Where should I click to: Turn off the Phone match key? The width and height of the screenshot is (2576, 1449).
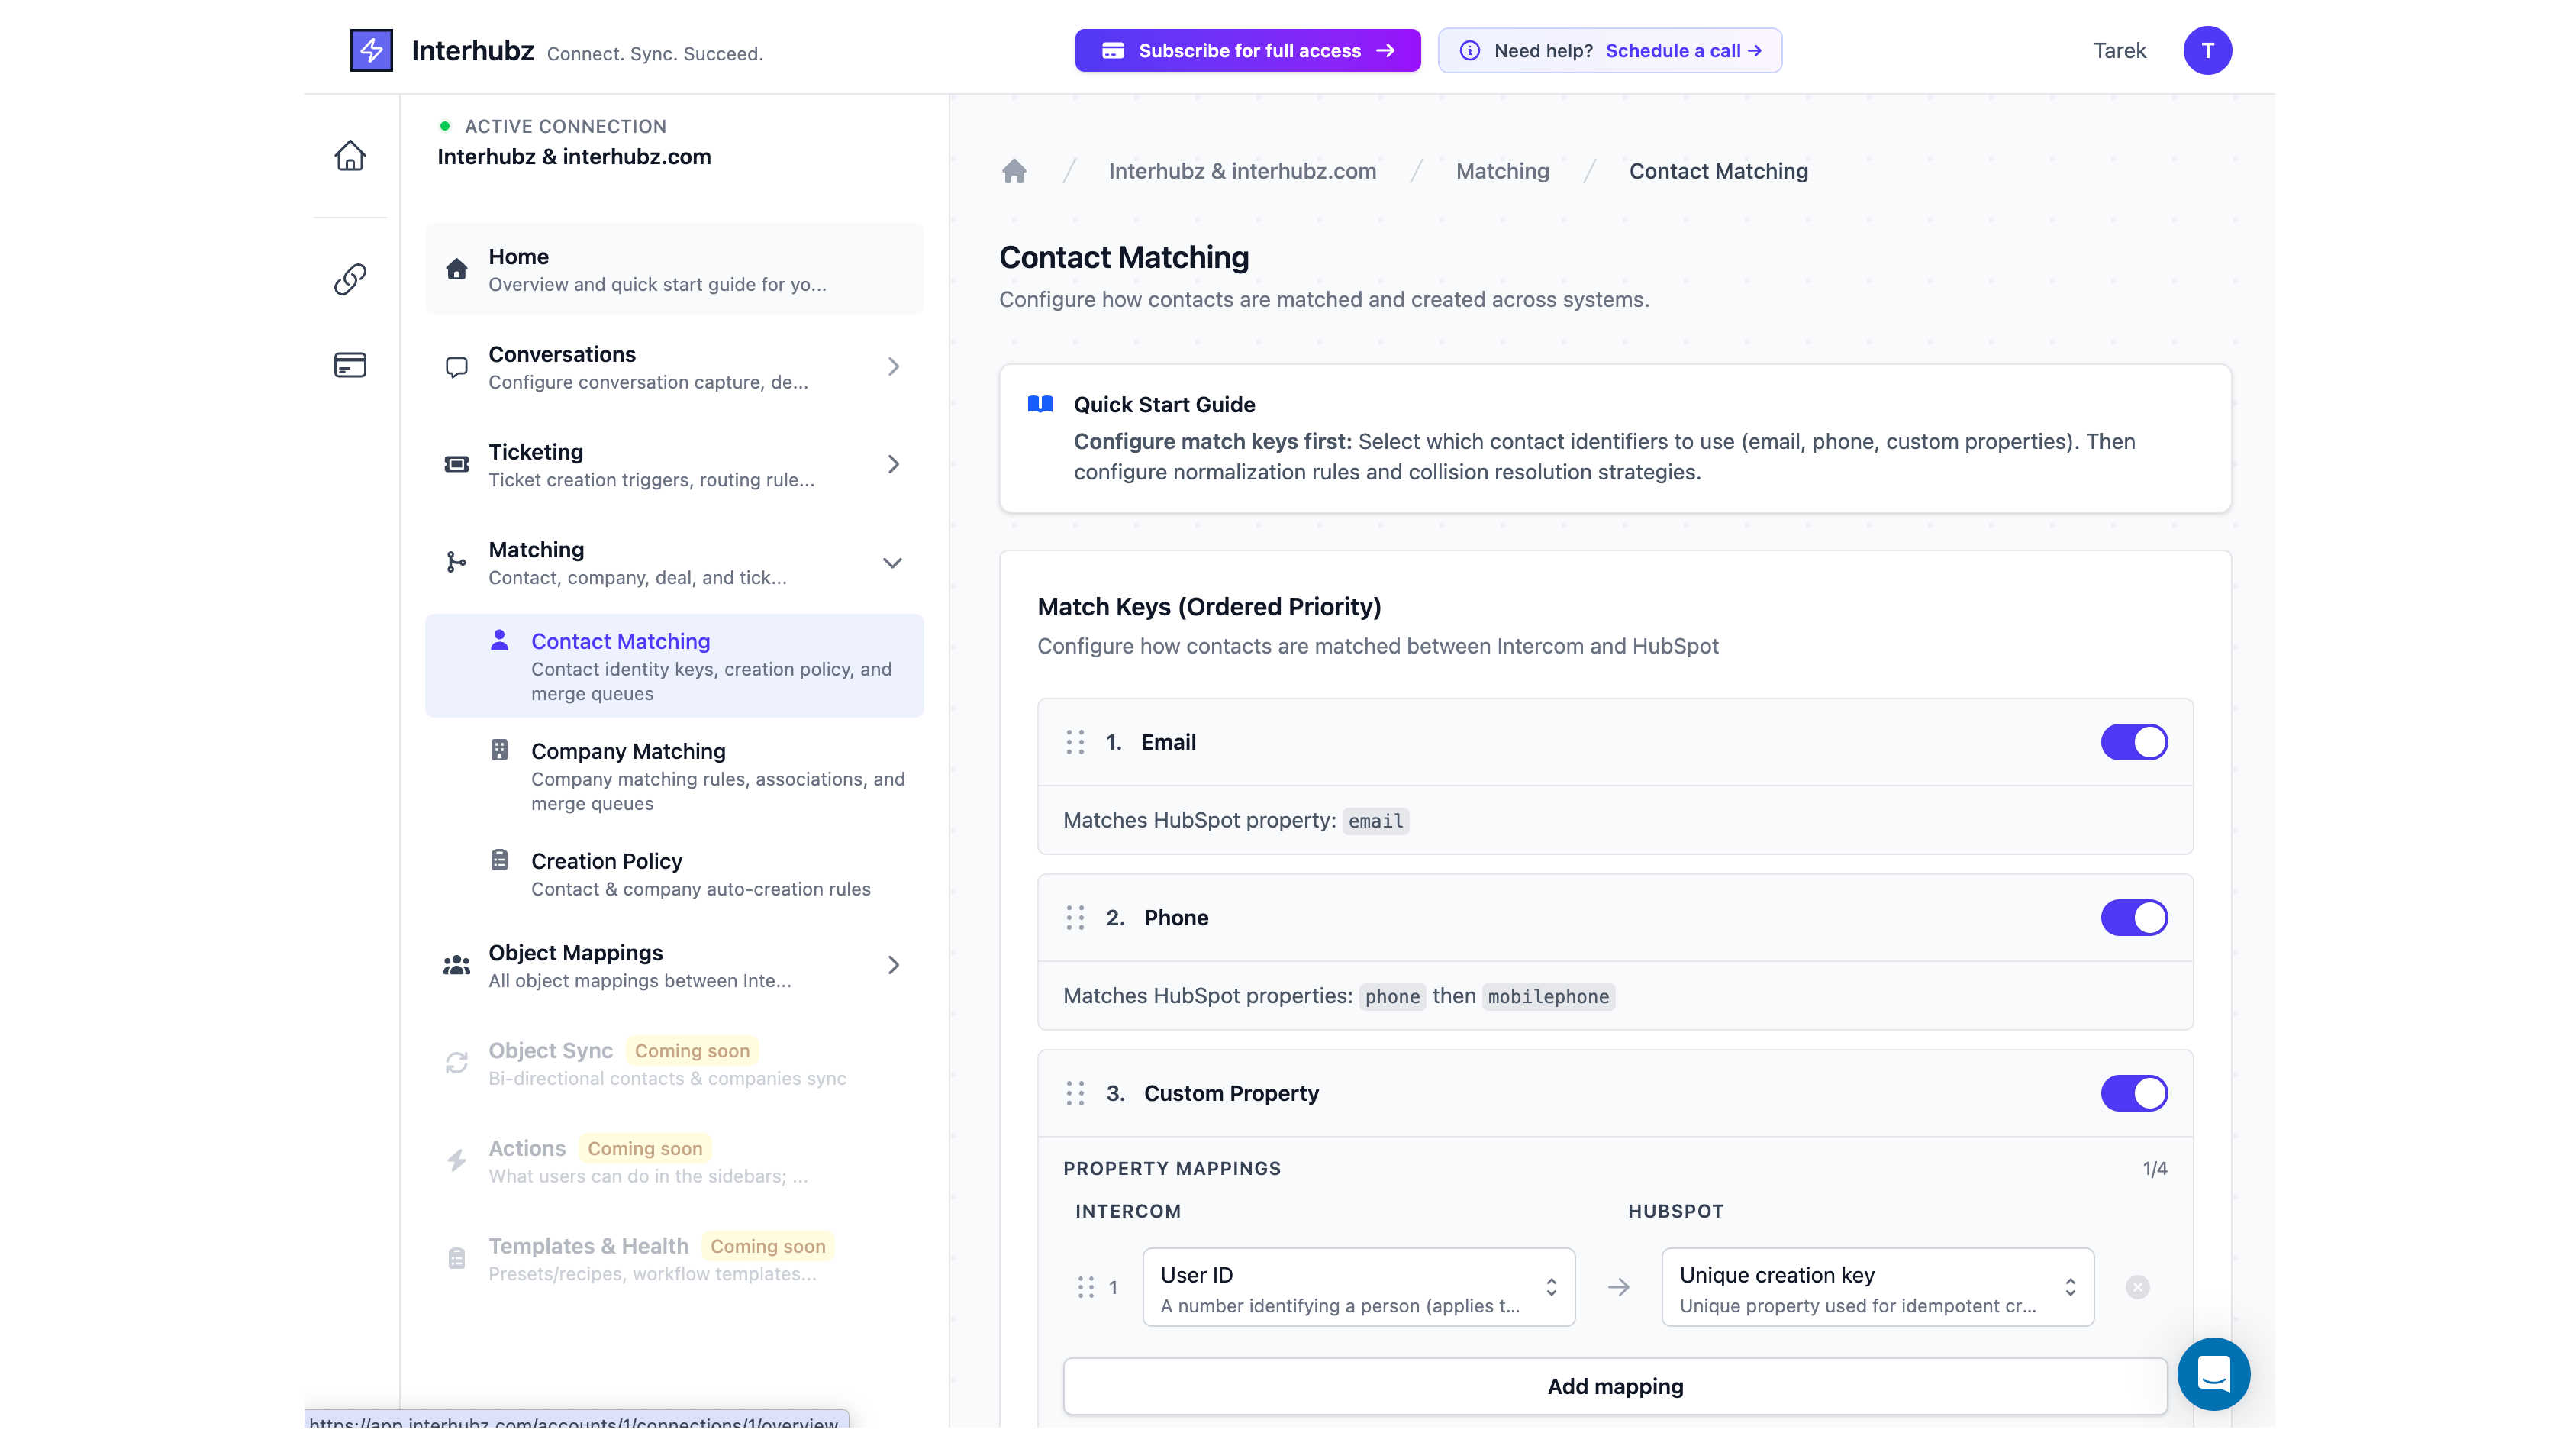2134,917
